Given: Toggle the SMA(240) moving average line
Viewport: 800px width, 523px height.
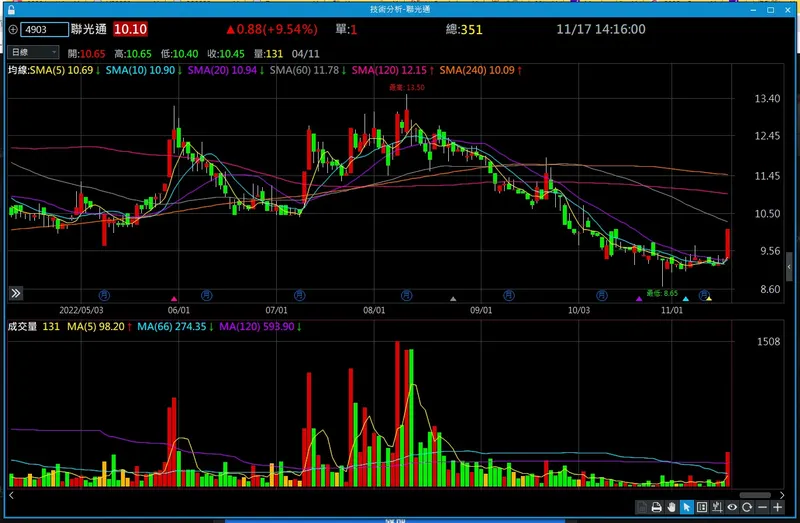Looking at the screenshot, I should (481, 70).
